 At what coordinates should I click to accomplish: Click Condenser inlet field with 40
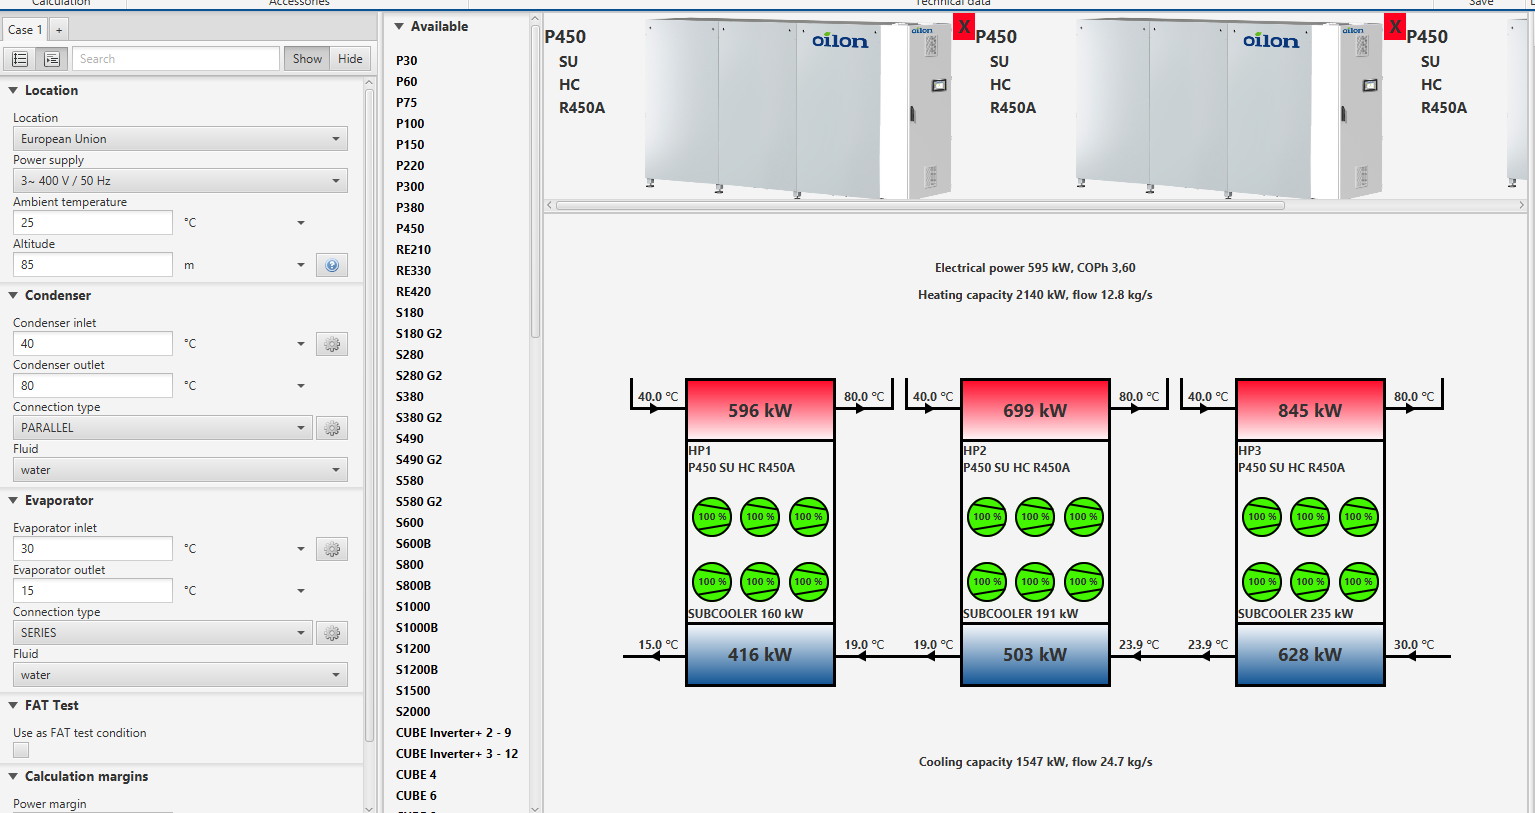tap(93, 344)
